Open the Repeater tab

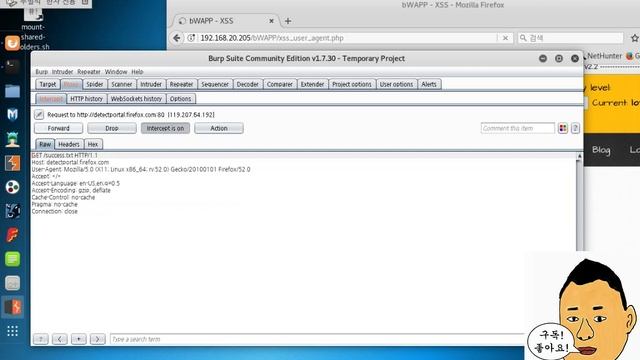[181, 84]
